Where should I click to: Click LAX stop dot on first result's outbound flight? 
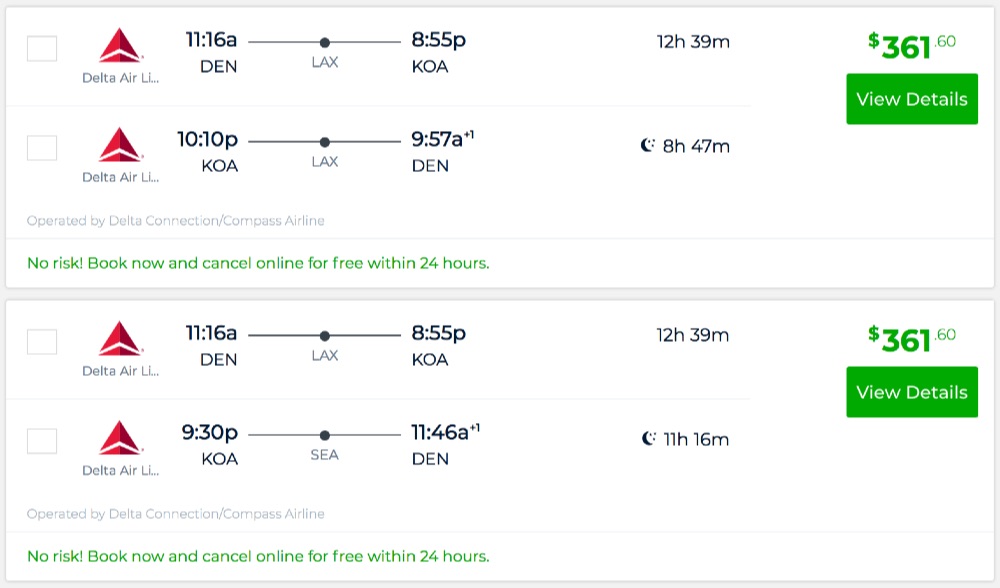324,42
